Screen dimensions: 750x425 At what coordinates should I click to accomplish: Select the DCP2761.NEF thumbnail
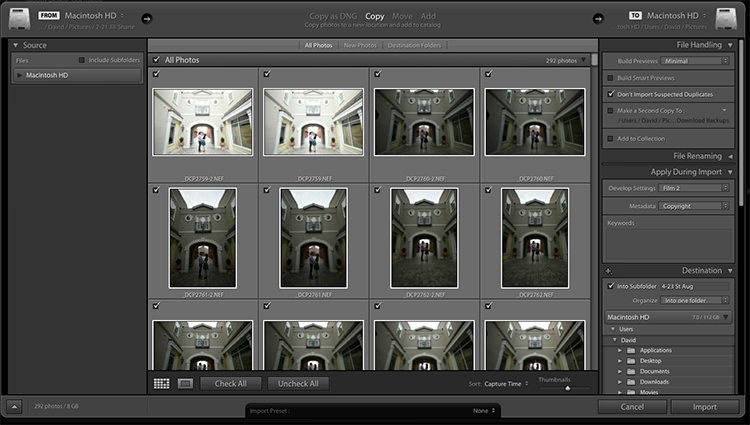[x=314, y=238]
